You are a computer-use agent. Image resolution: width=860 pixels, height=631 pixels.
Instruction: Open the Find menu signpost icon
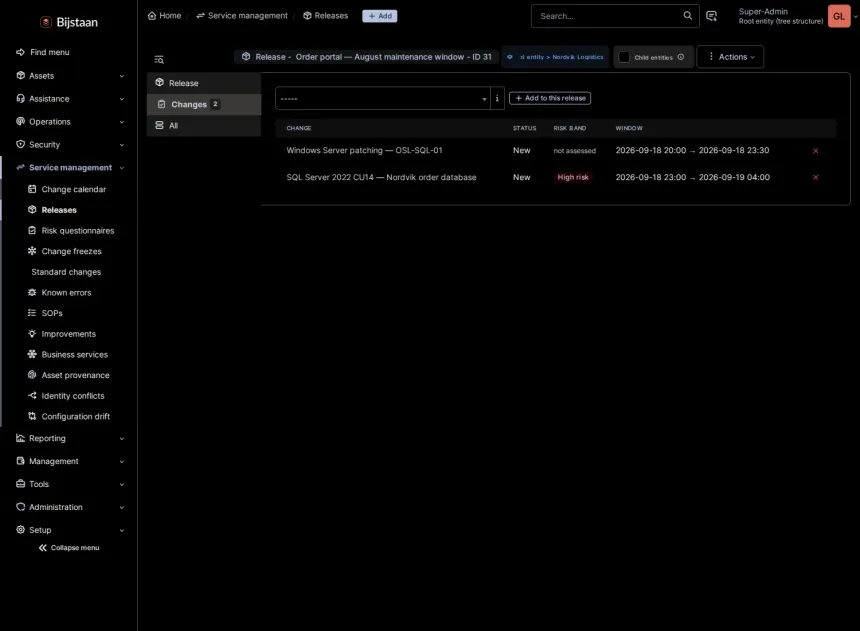click(20, 52)
